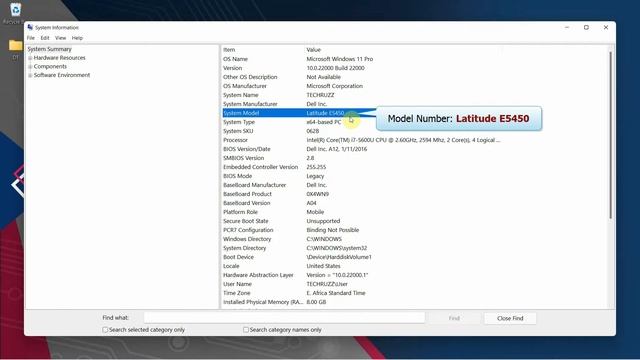This screenshot has height=360, width=640.
Task: Open the Edit menu
Action: click(x=45, y=38)
